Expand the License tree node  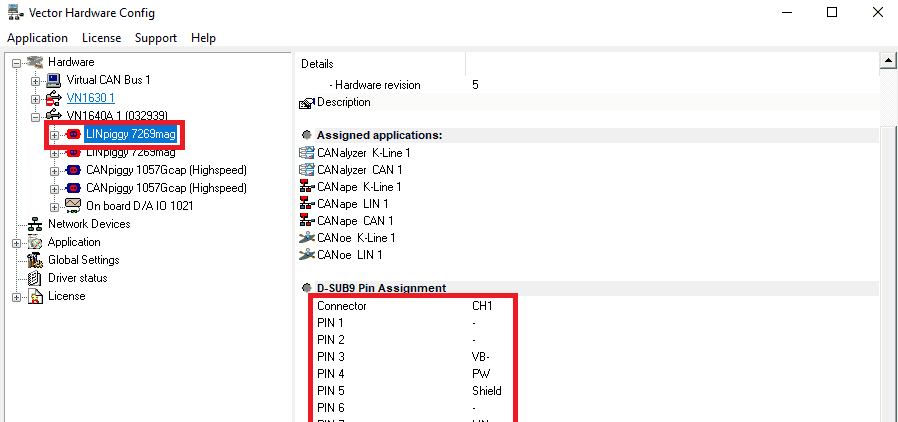17,296
